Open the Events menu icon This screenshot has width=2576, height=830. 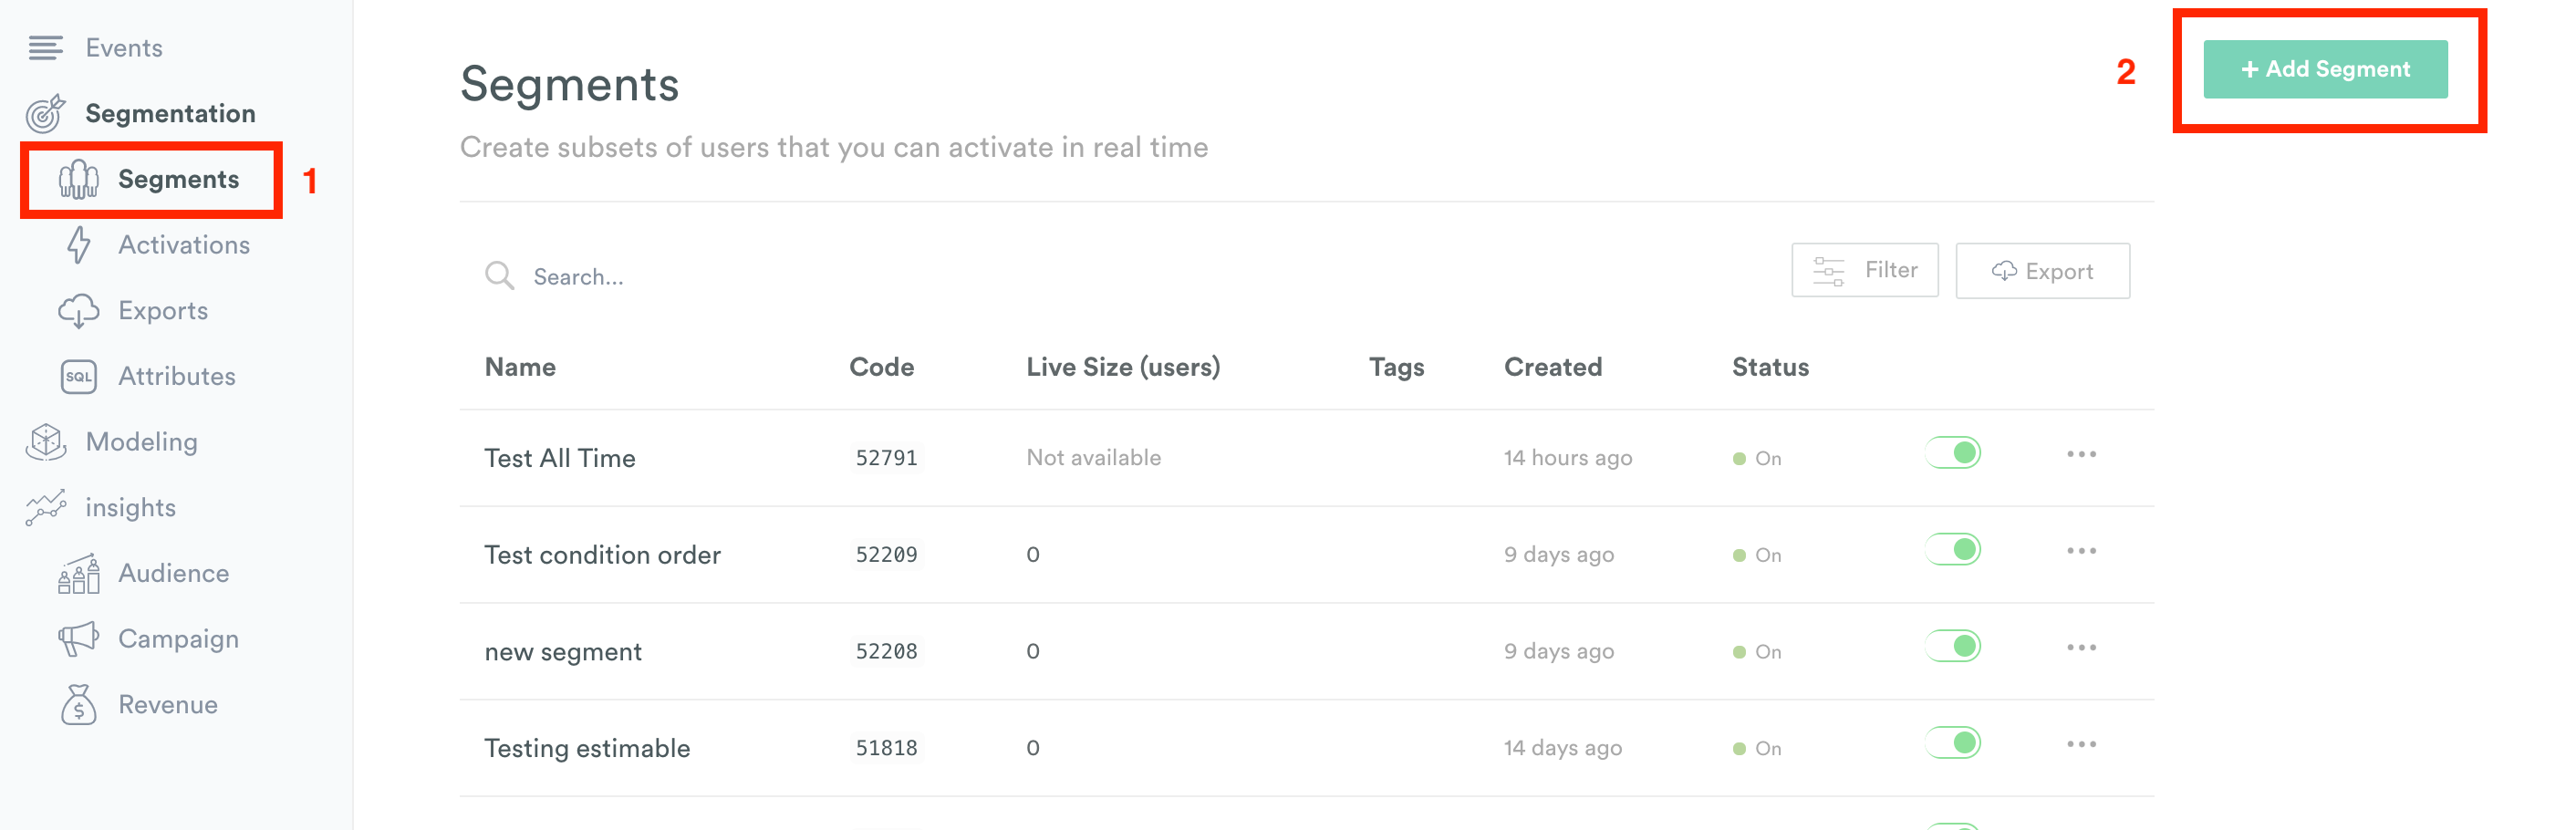tap(45, 48)
